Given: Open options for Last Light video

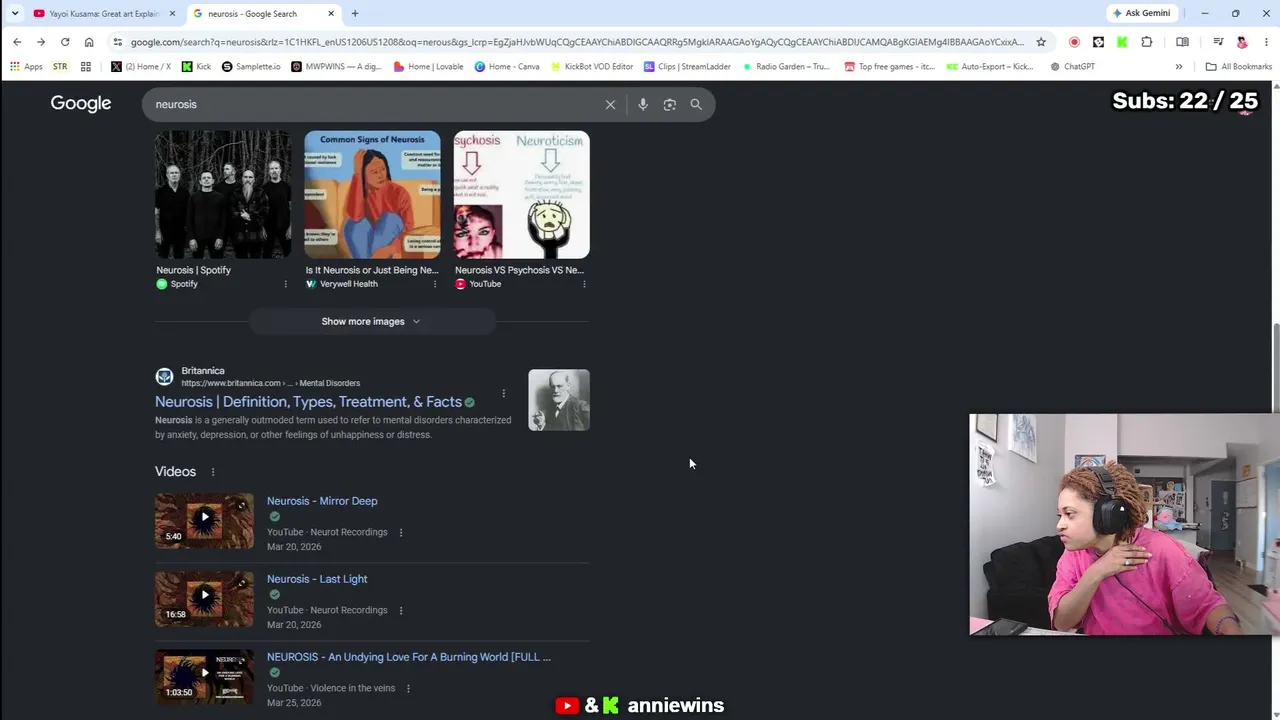Looking at the screenshot, I should 401,610.
